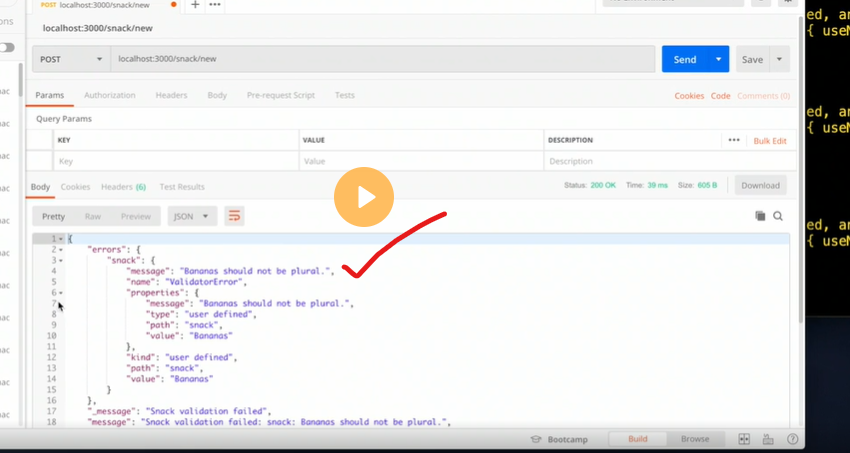The width and height of the screenshot is (850, 453).
Task: Open the help question mark icon
Action: point(792,439)
